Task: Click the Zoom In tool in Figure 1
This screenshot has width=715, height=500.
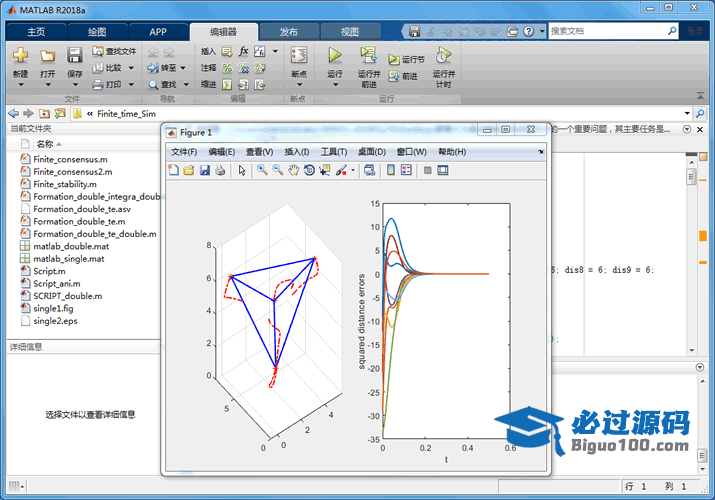Action: (262, 170)
